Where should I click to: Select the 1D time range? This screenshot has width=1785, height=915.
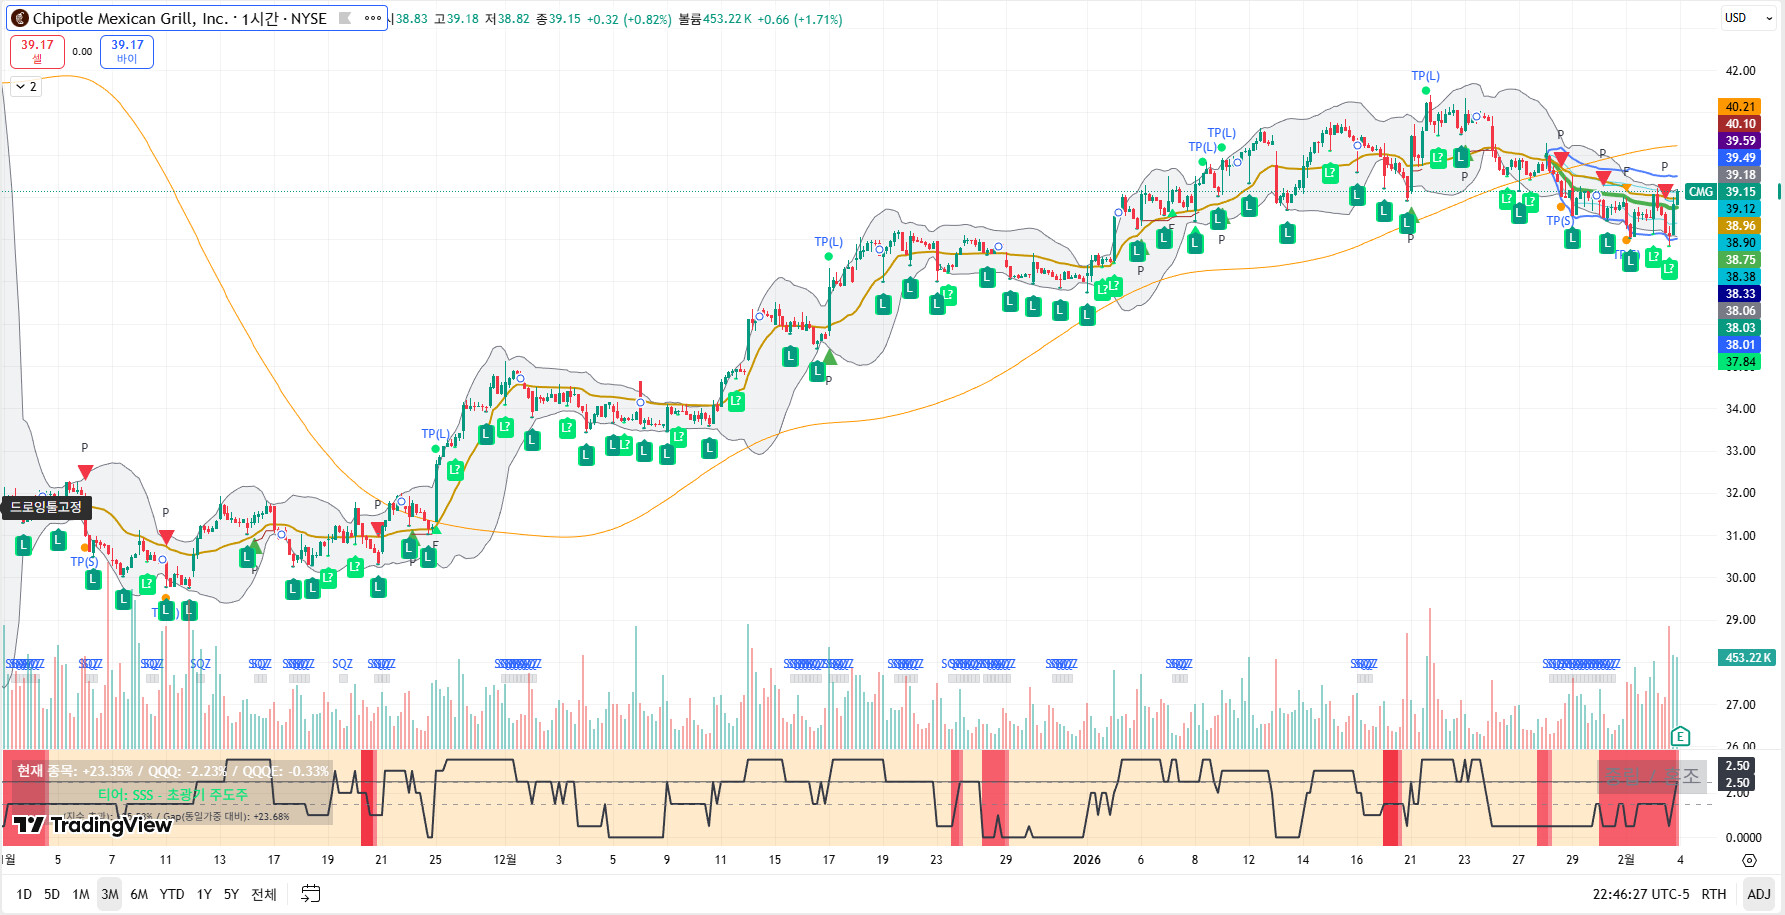24,894
